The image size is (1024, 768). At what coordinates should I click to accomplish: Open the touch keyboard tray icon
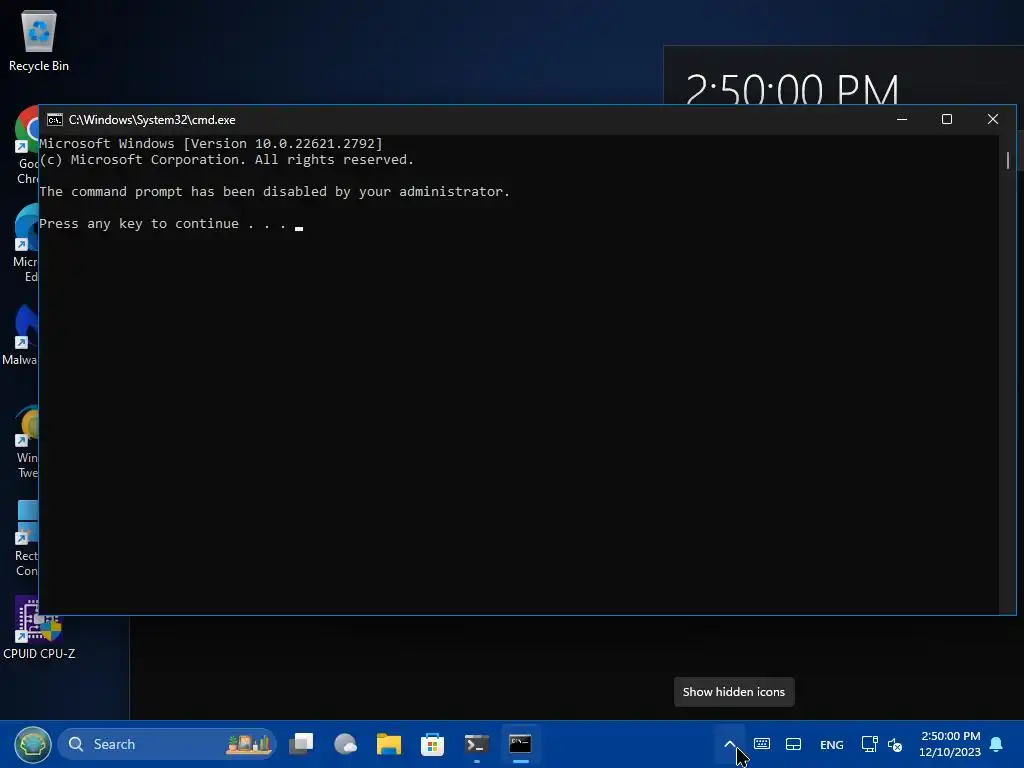tap(761, 744)
